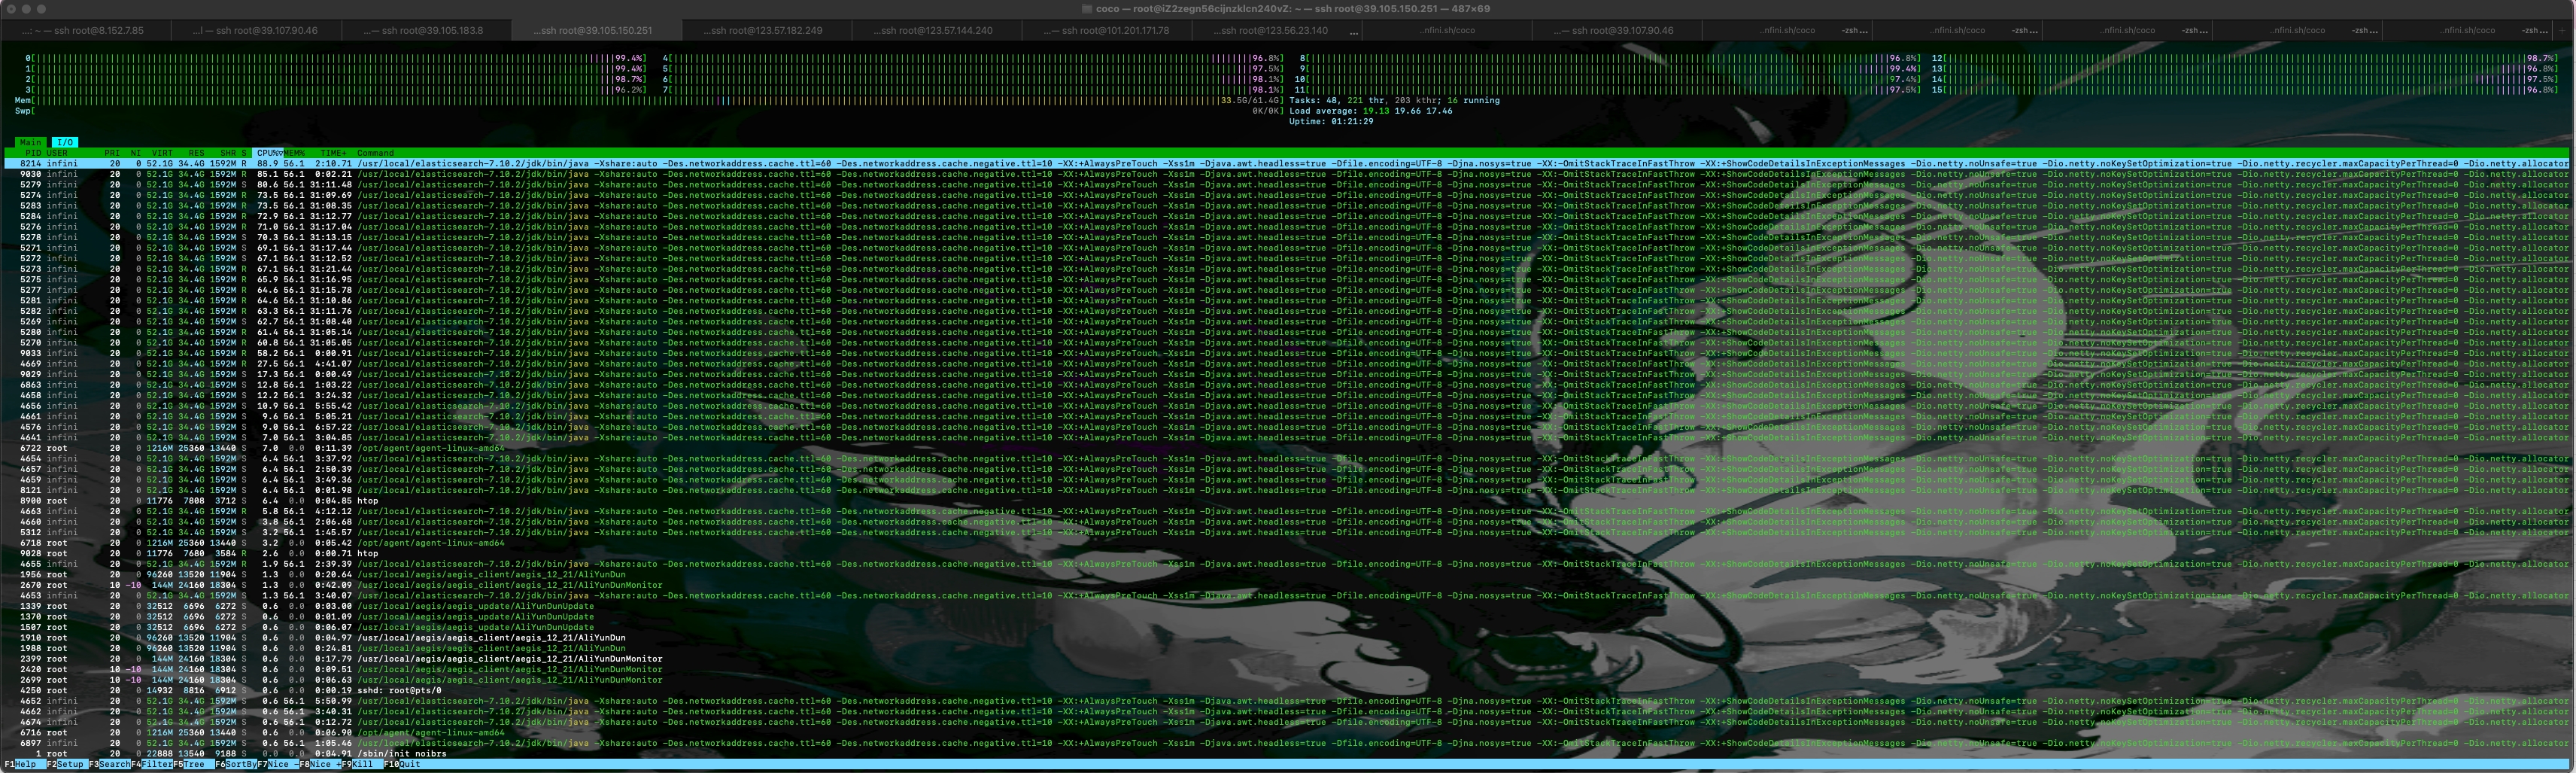Select process row with PID 9033
2576x773 pixels.
[1287, 353]
